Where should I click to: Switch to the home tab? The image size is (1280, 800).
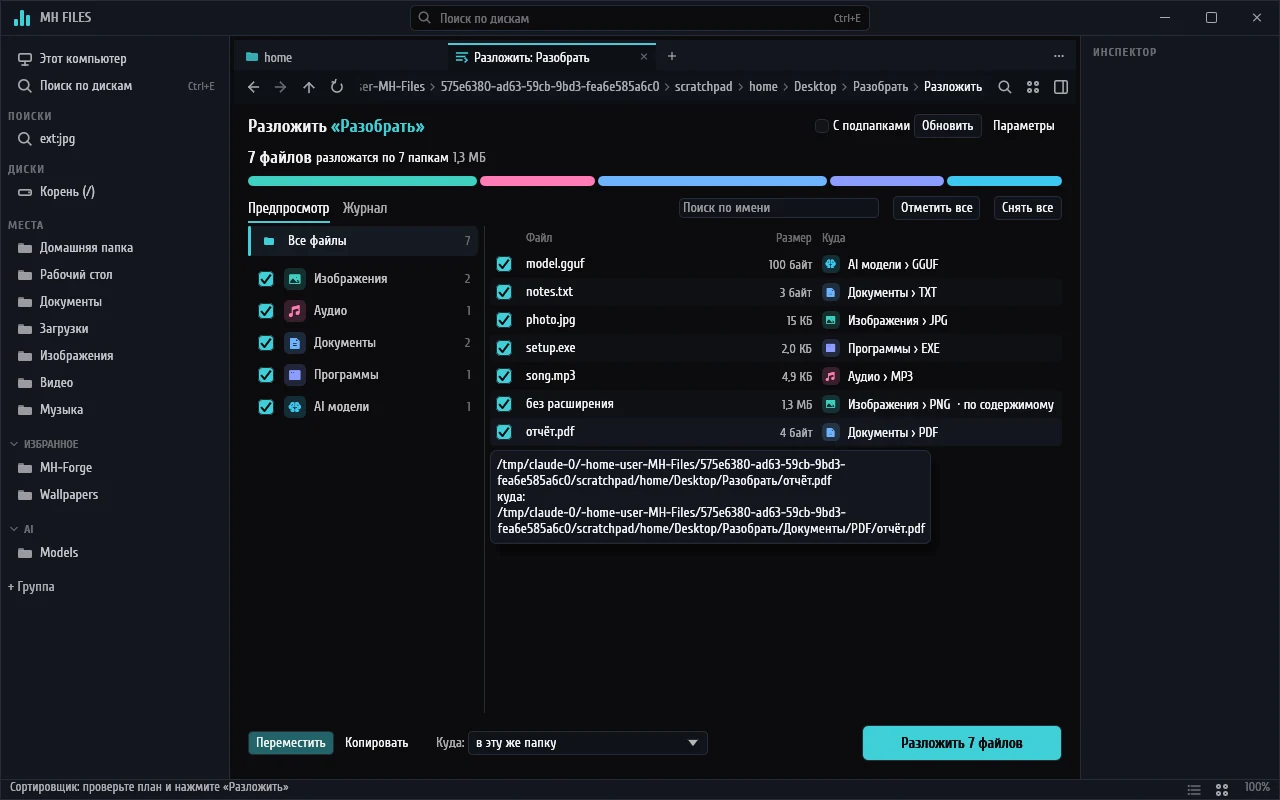tap(340, 57)
